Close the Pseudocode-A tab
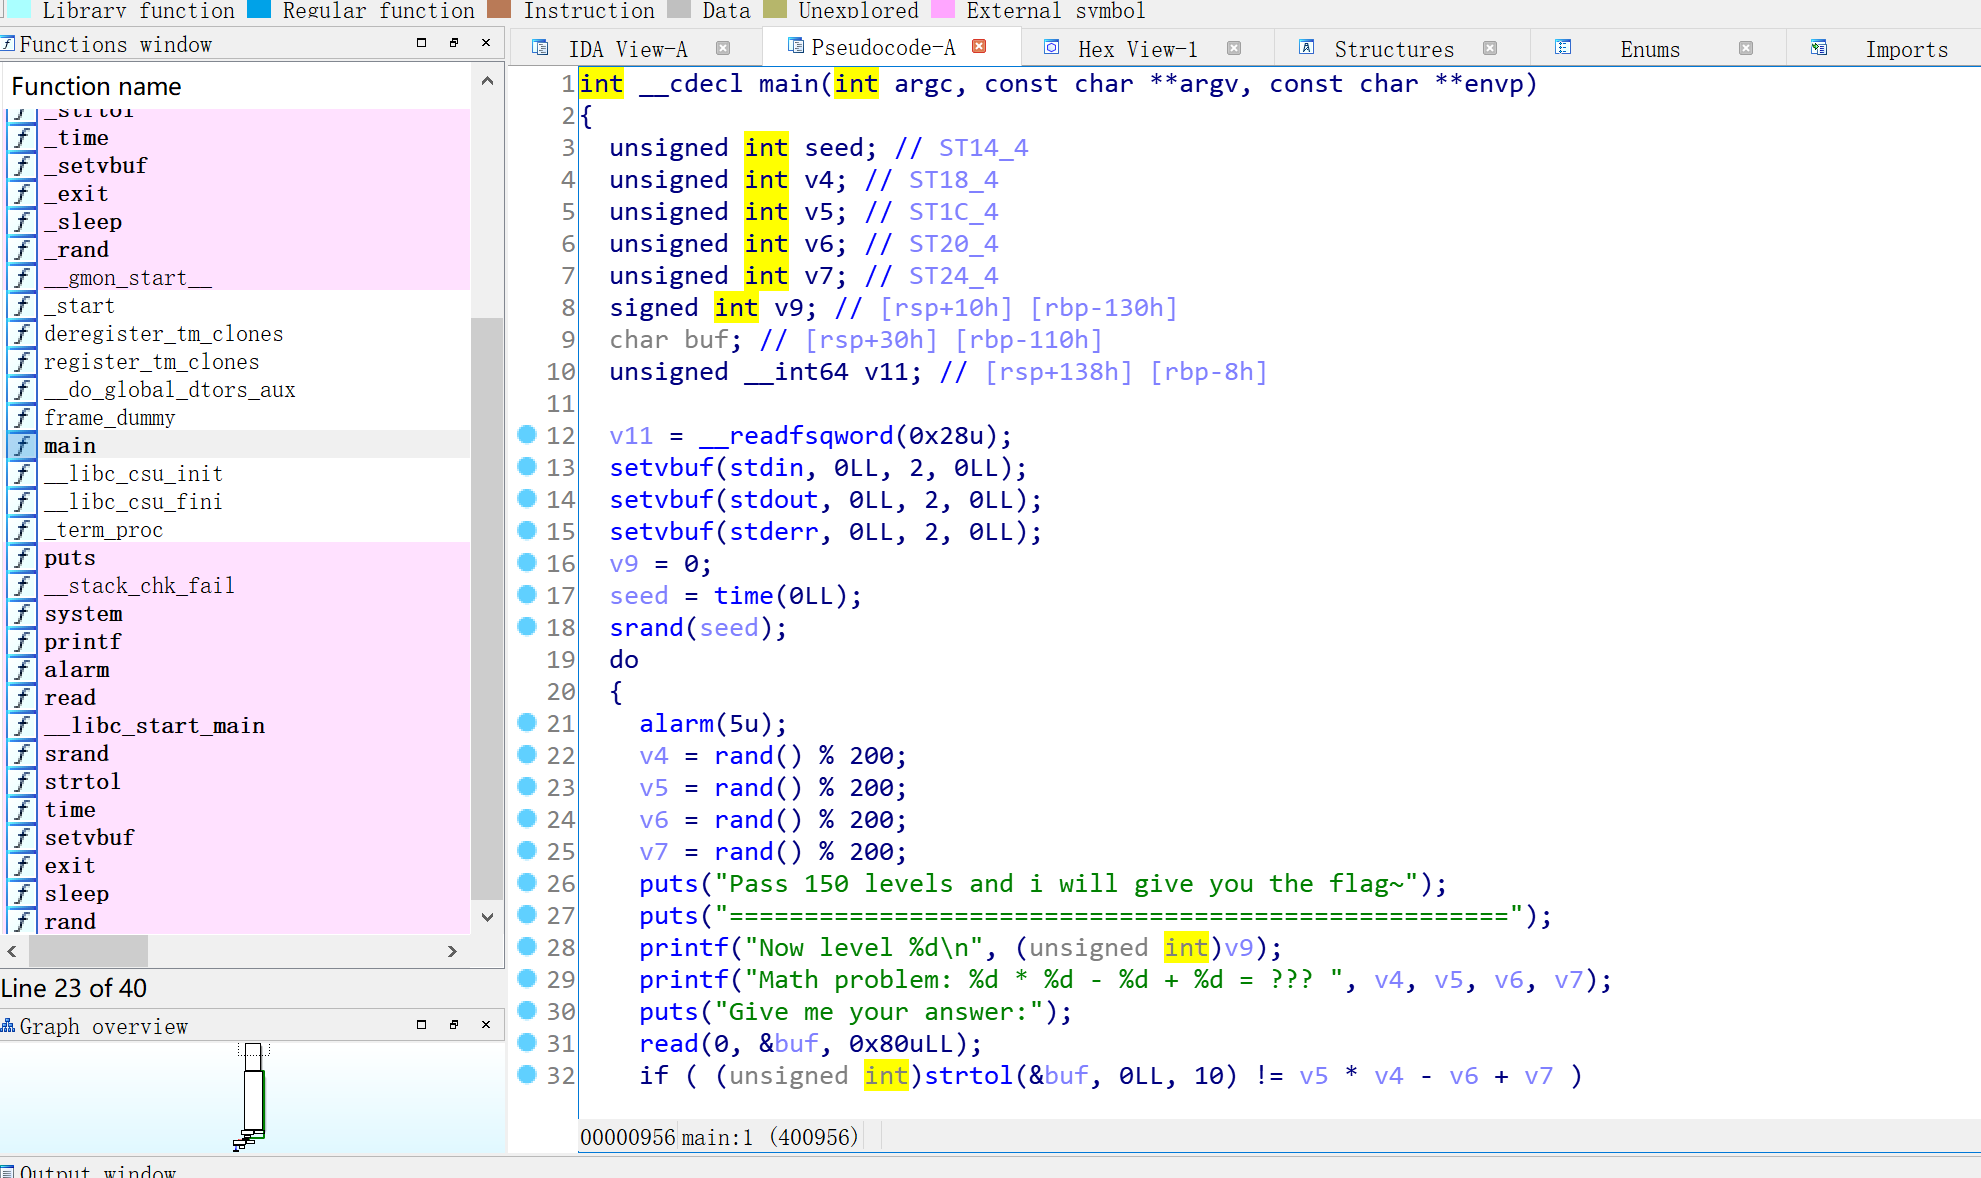Viewport: 1981px width, 1178px height. (x=980, y=46)
